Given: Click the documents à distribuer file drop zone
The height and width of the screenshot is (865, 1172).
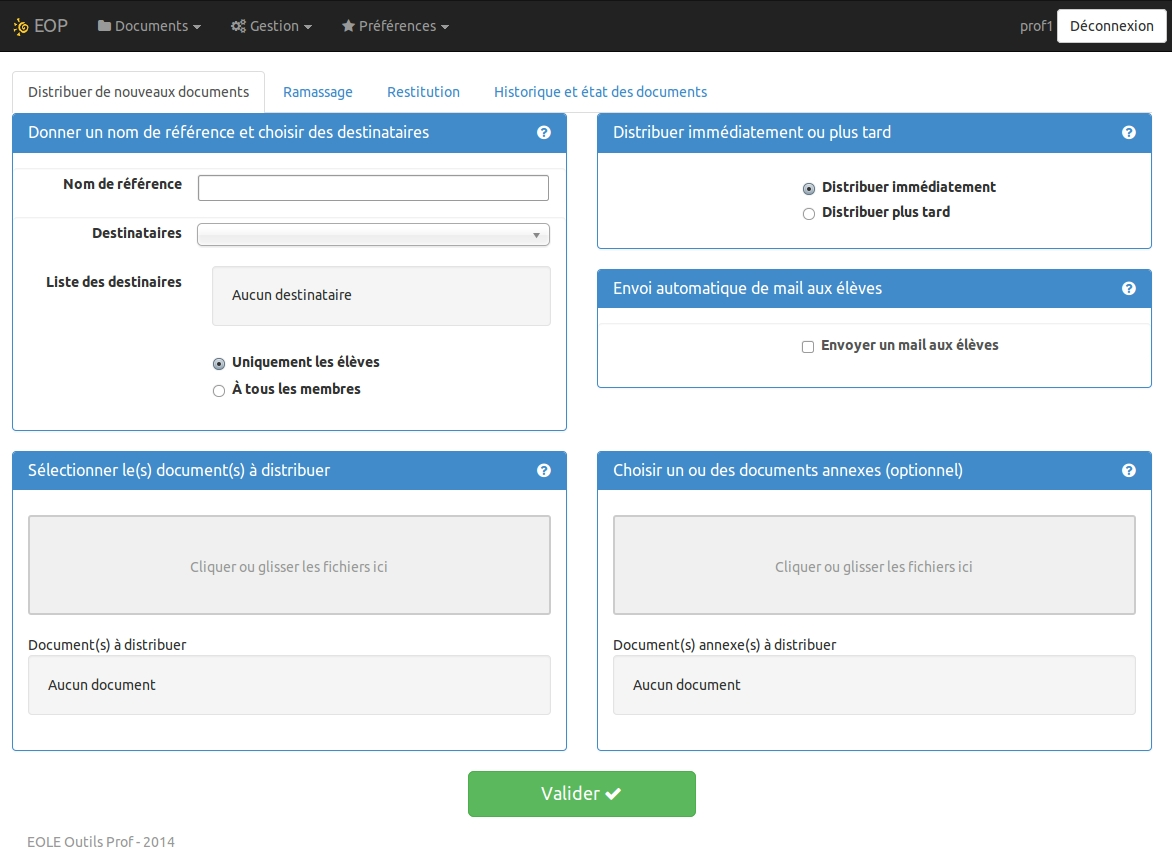Looking at the screenshot, I should point(289,565).
